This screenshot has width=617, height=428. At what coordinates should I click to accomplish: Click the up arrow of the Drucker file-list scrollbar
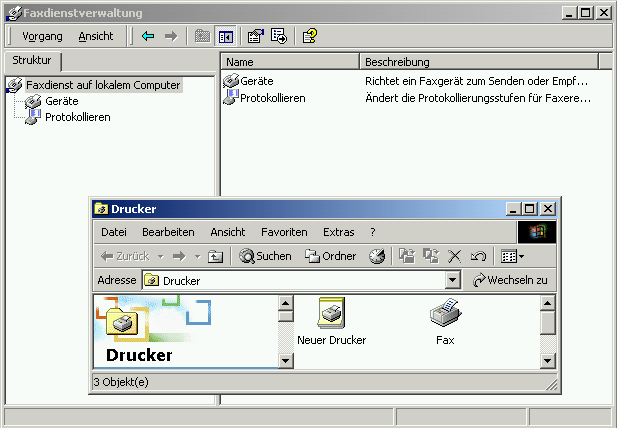pos(548,303)
